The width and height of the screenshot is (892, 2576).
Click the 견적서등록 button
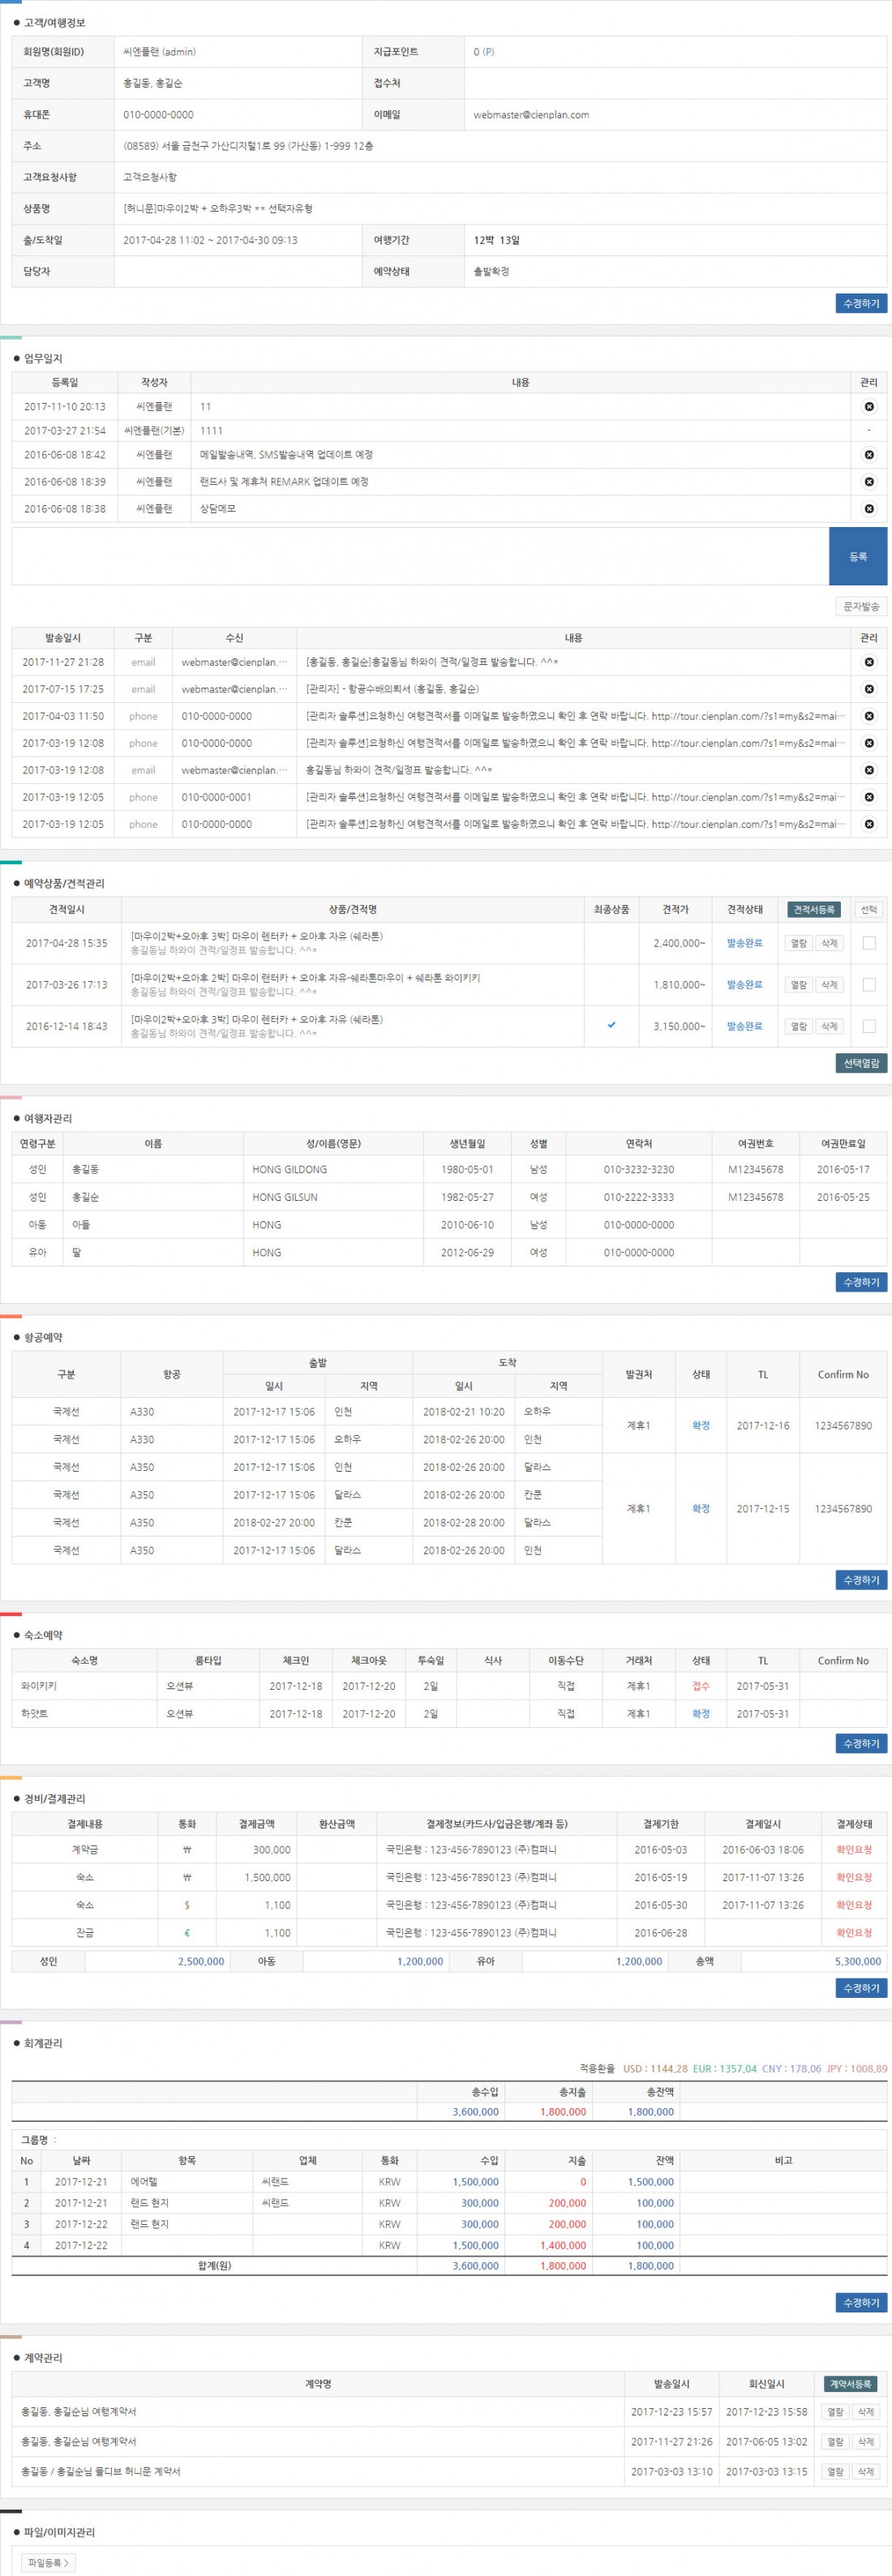[x=814, y=910]
